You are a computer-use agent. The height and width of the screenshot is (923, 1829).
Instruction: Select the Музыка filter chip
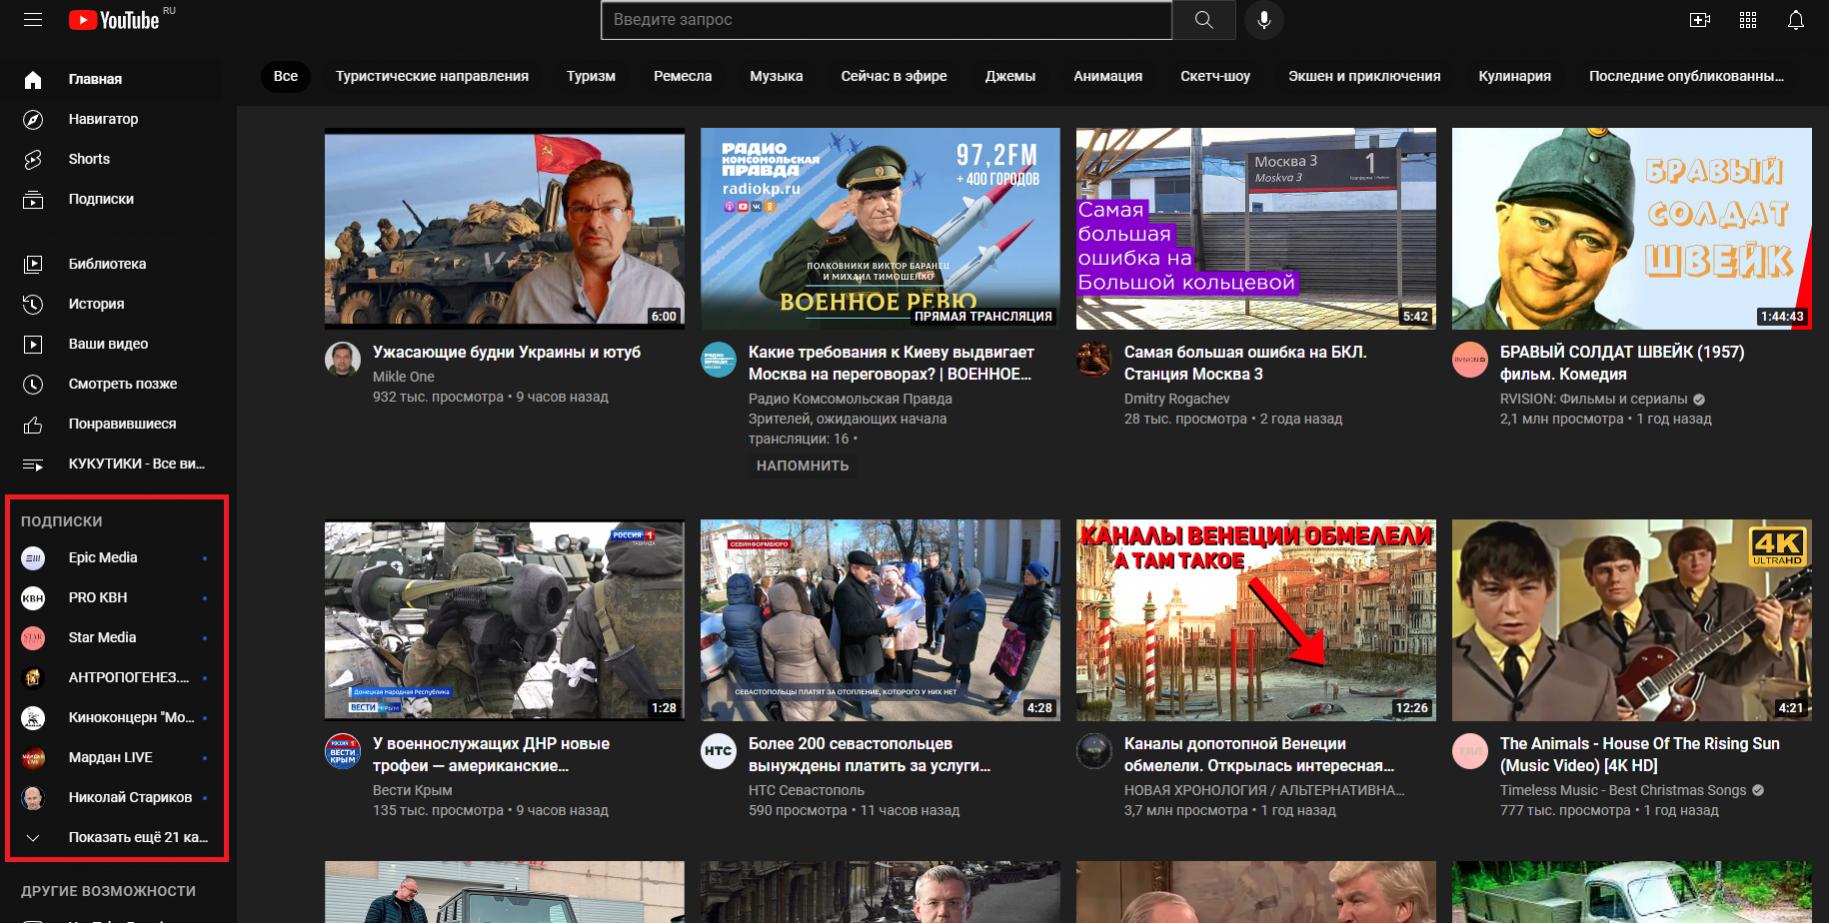(776, 76)
